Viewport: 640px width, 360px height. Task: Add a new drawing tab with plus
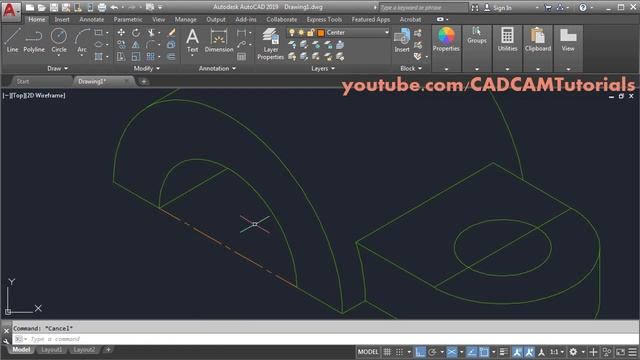(144, 82)
